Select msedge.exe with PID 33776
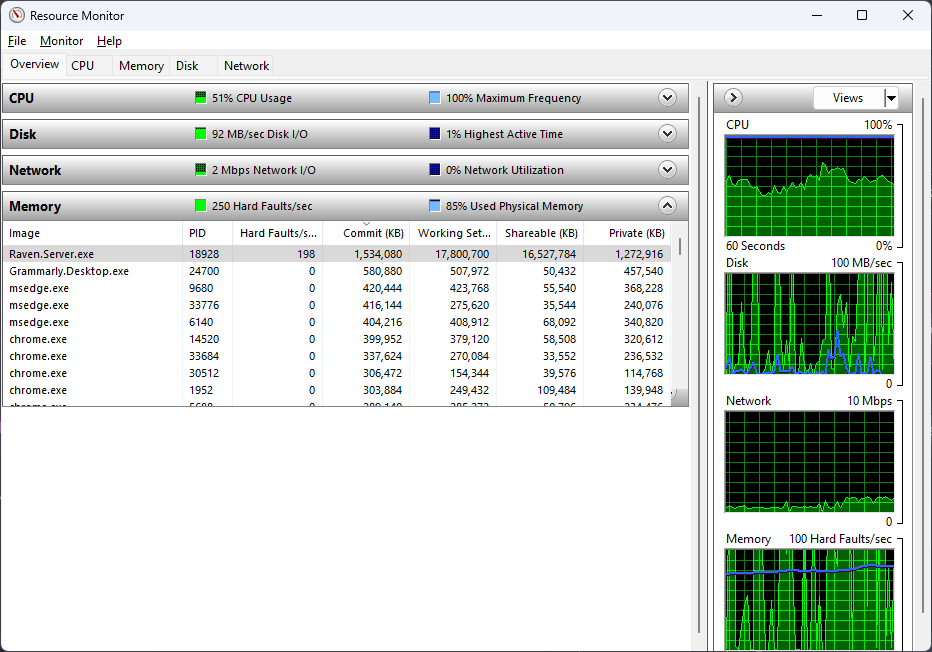932x652 pixels. [337, 305]
